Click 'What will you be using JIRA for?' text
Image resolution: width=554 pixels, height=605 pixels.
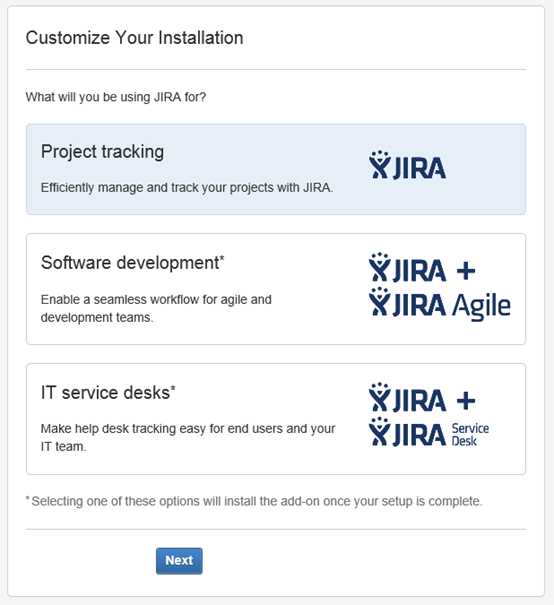[116, 97]
